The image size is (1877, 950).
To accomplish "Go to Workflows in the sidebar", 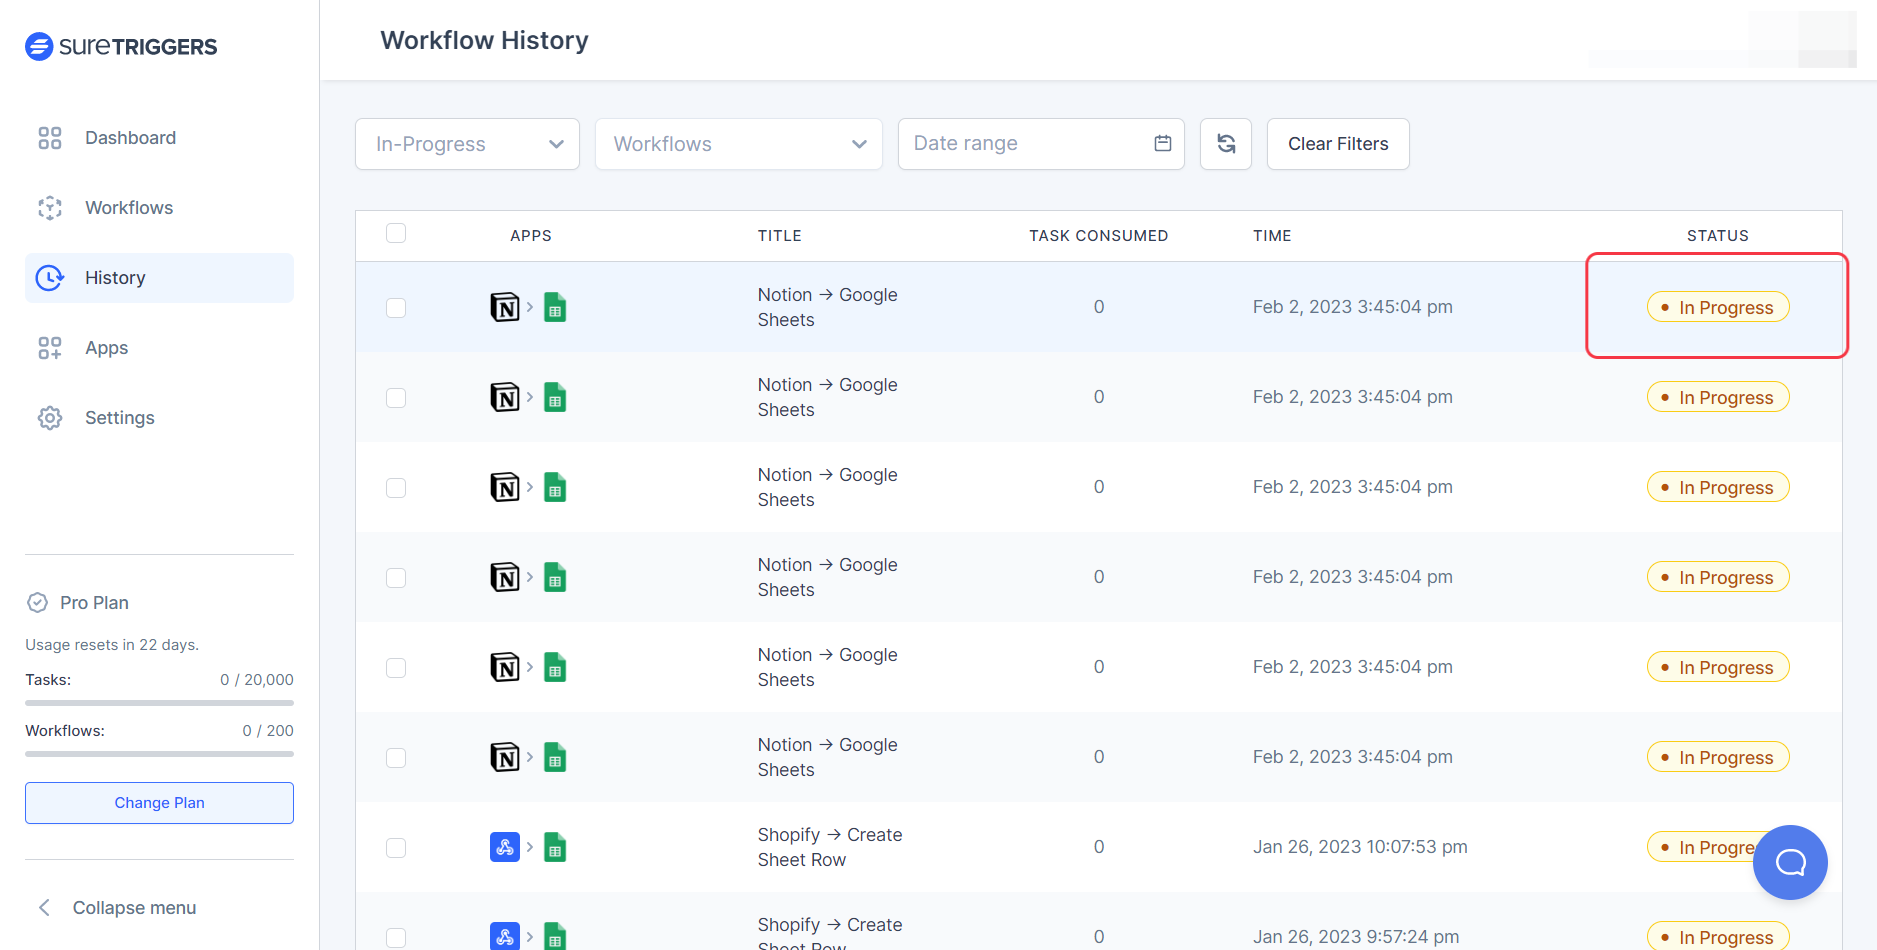I will pos(129,208).
